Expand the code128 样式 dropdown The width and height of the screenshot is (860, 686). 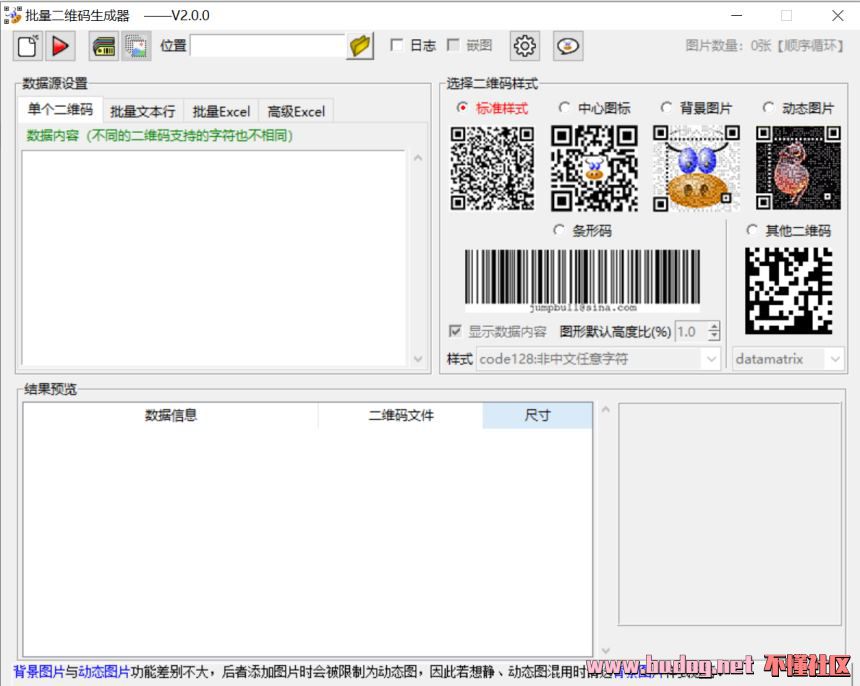(x=710, y=359)
